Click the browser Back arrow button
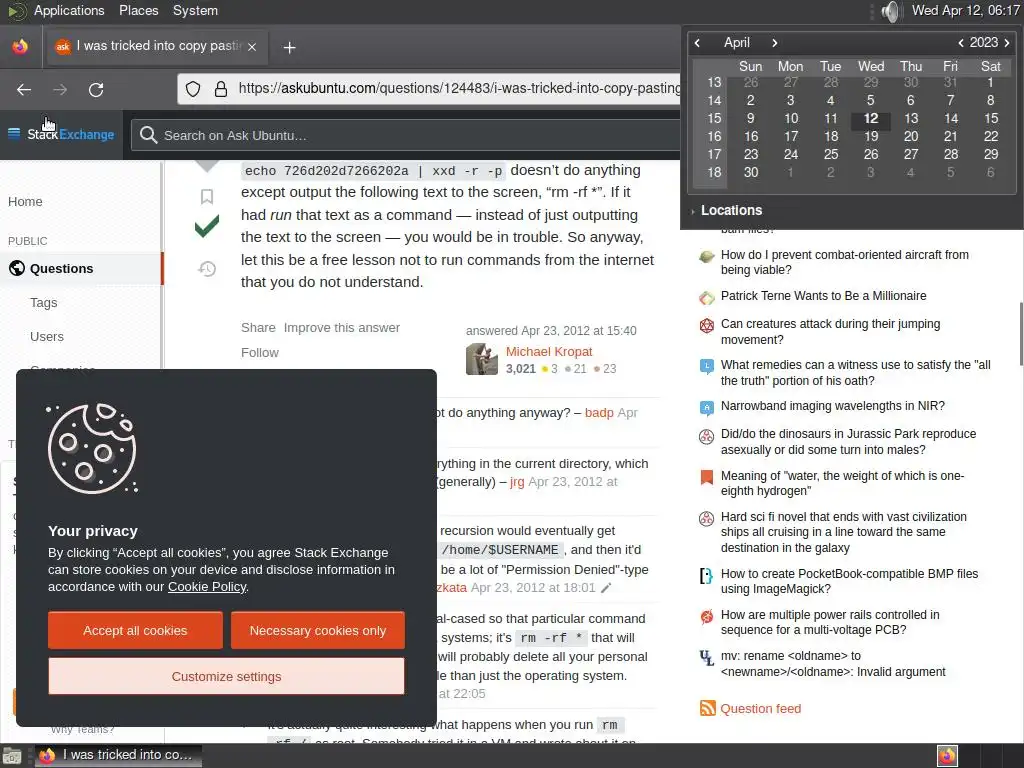The image size is (1024, 768). tap(24, 89)
